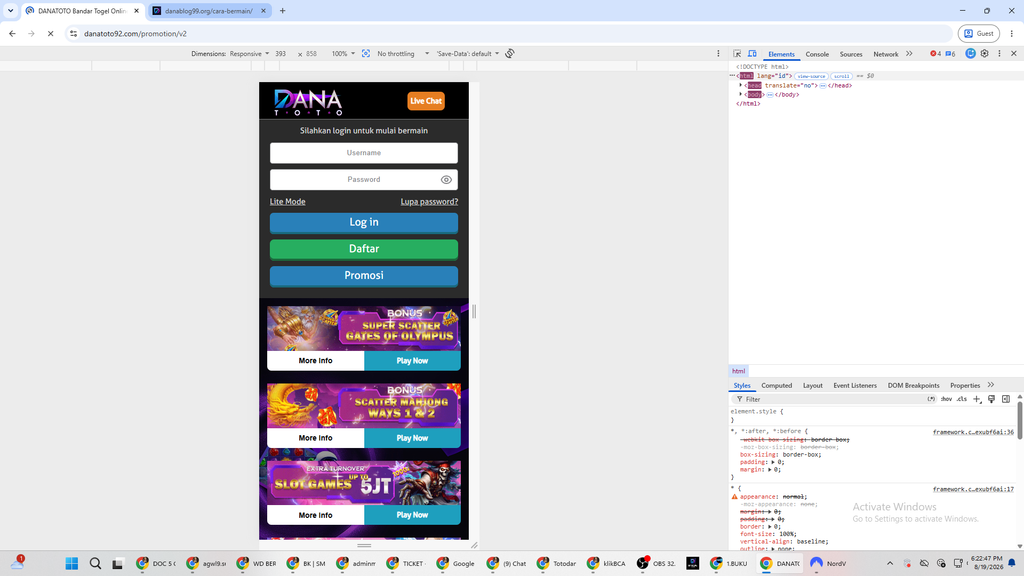Viewport: 1024px width, 576px height.
Task: Toggle the .cls element classes button
Action: [962, 399]
